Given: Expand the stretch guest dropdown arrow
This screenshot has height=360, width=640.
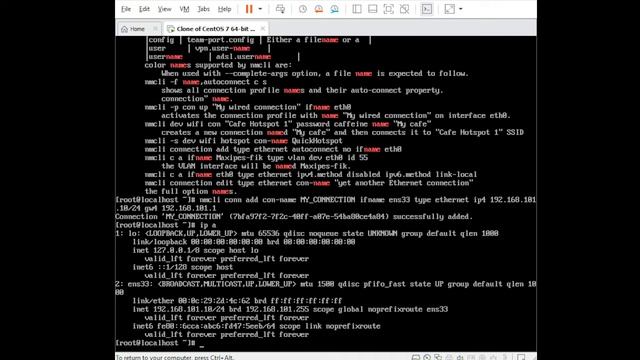Looking at the screenshot, I should click(461, 9).
